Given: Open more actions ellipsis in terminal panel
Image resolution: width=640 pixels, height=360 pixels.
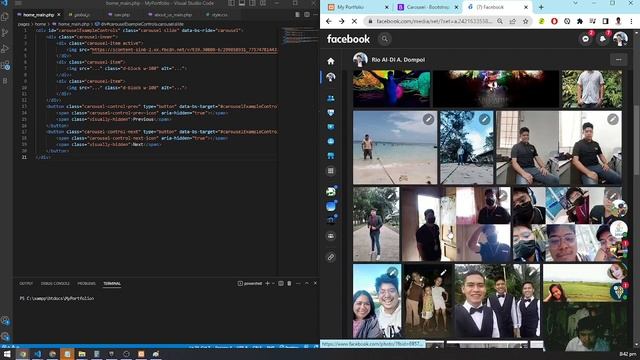Looking at the screenshot, I should 298,283.
